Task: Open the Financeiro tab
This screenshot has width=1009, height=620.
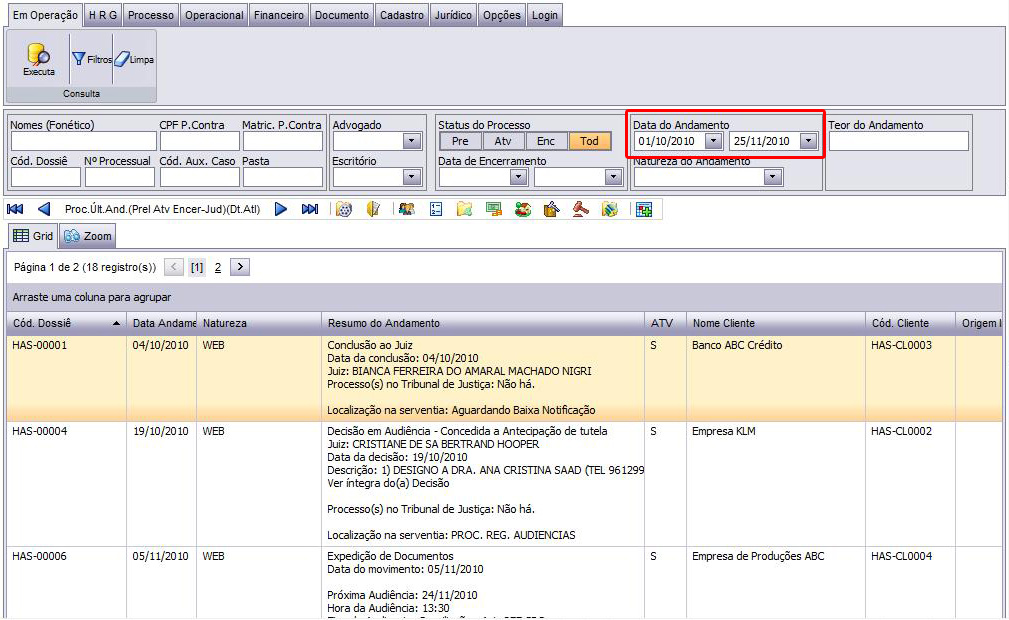Action: pos(279,15)
